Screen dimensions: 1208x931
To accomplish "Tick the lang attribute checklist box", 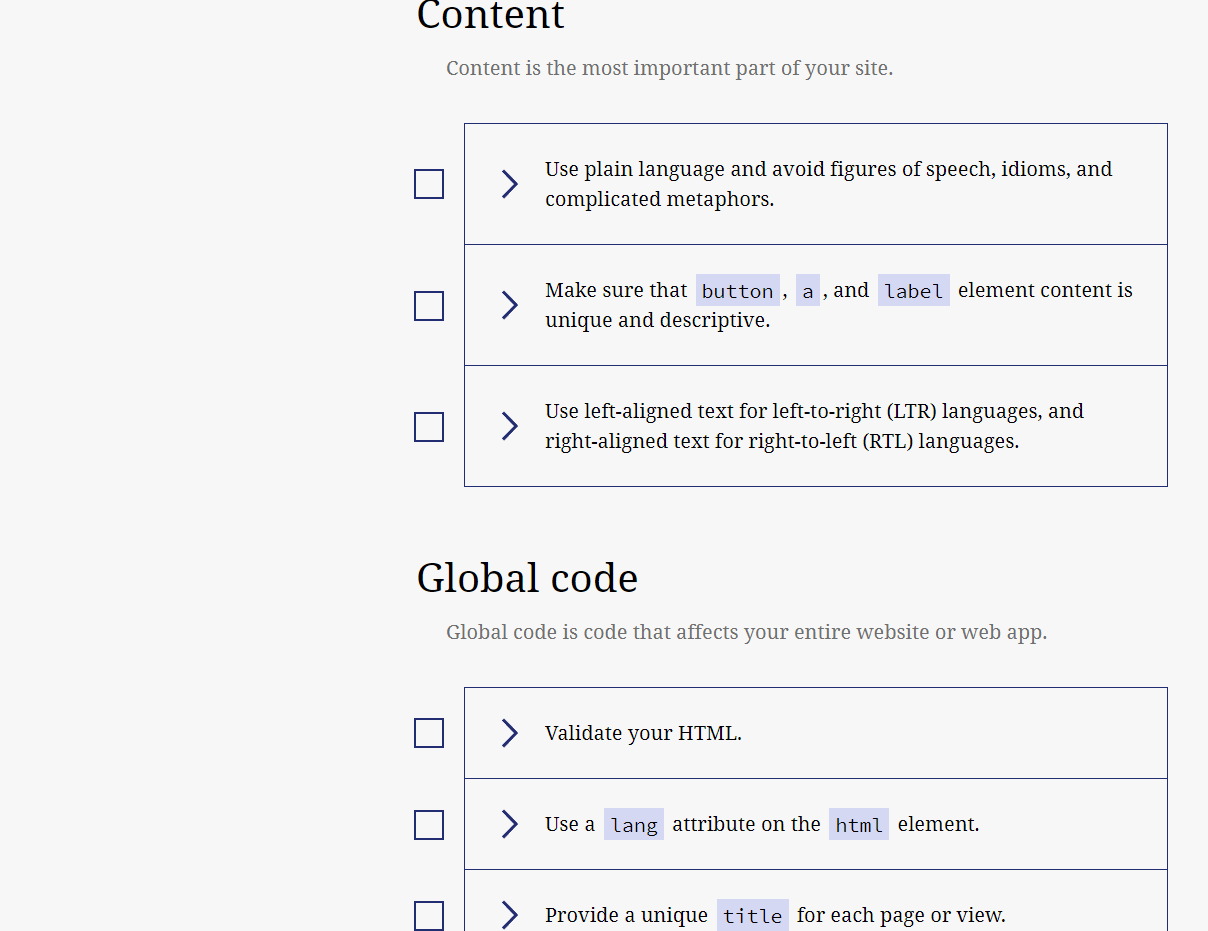I will tap(429, 825).
